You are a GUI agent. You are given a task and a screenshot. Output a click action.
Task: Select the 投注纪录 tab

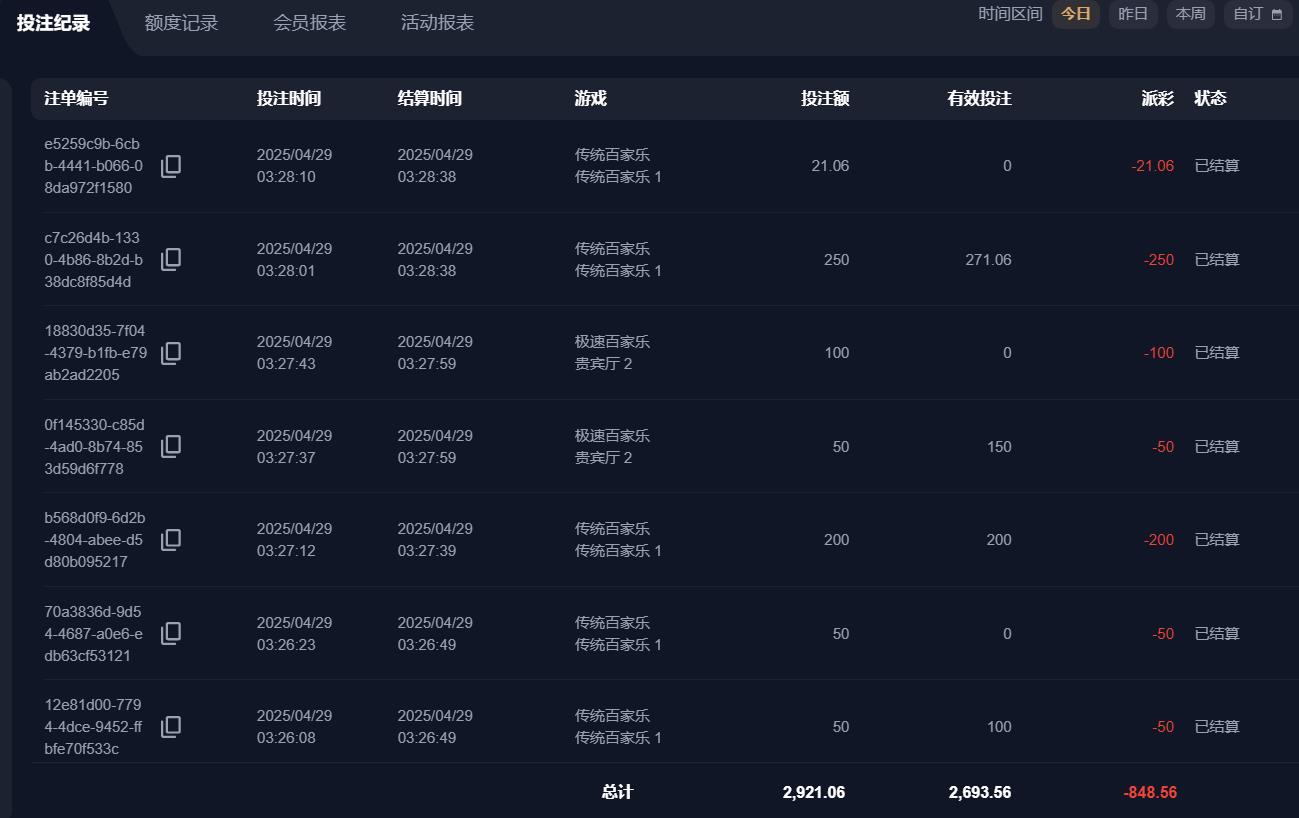54,23
